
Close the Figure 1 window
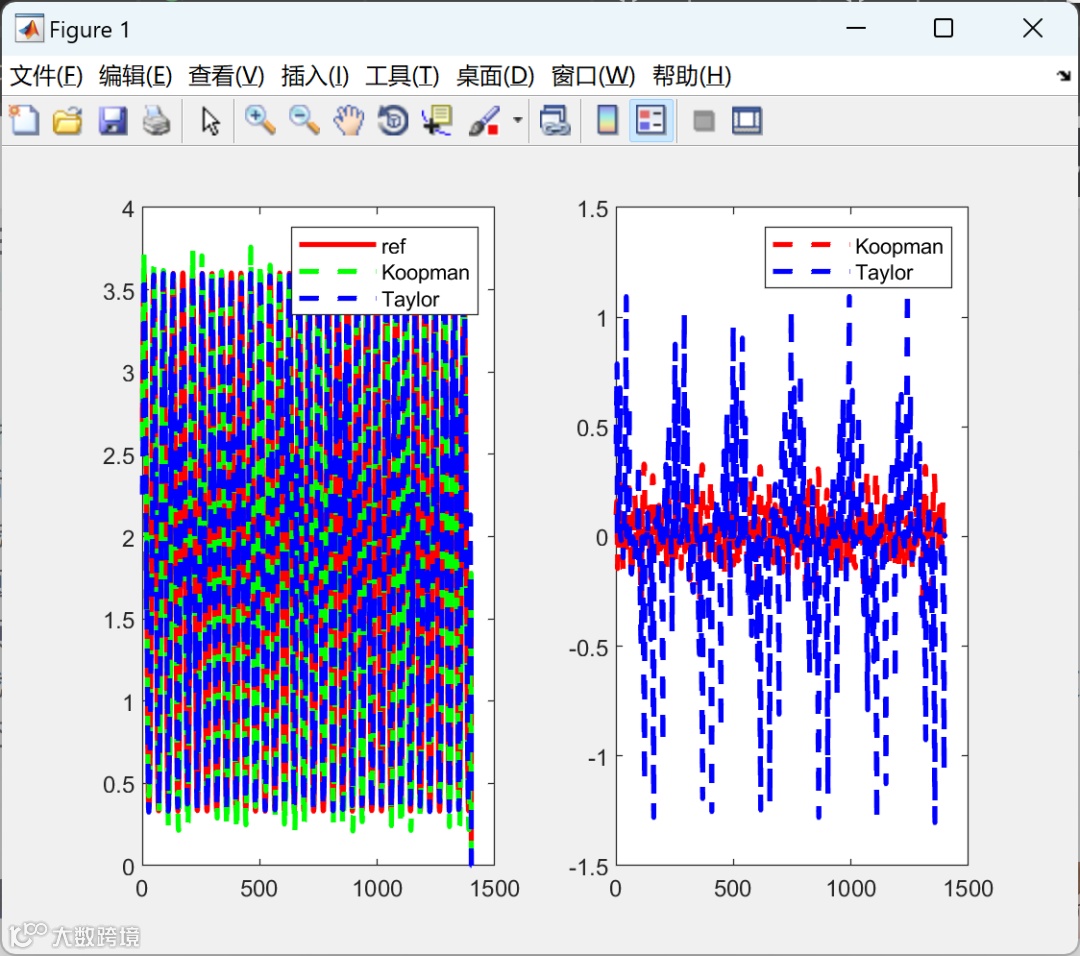(x=1032, y=28)
